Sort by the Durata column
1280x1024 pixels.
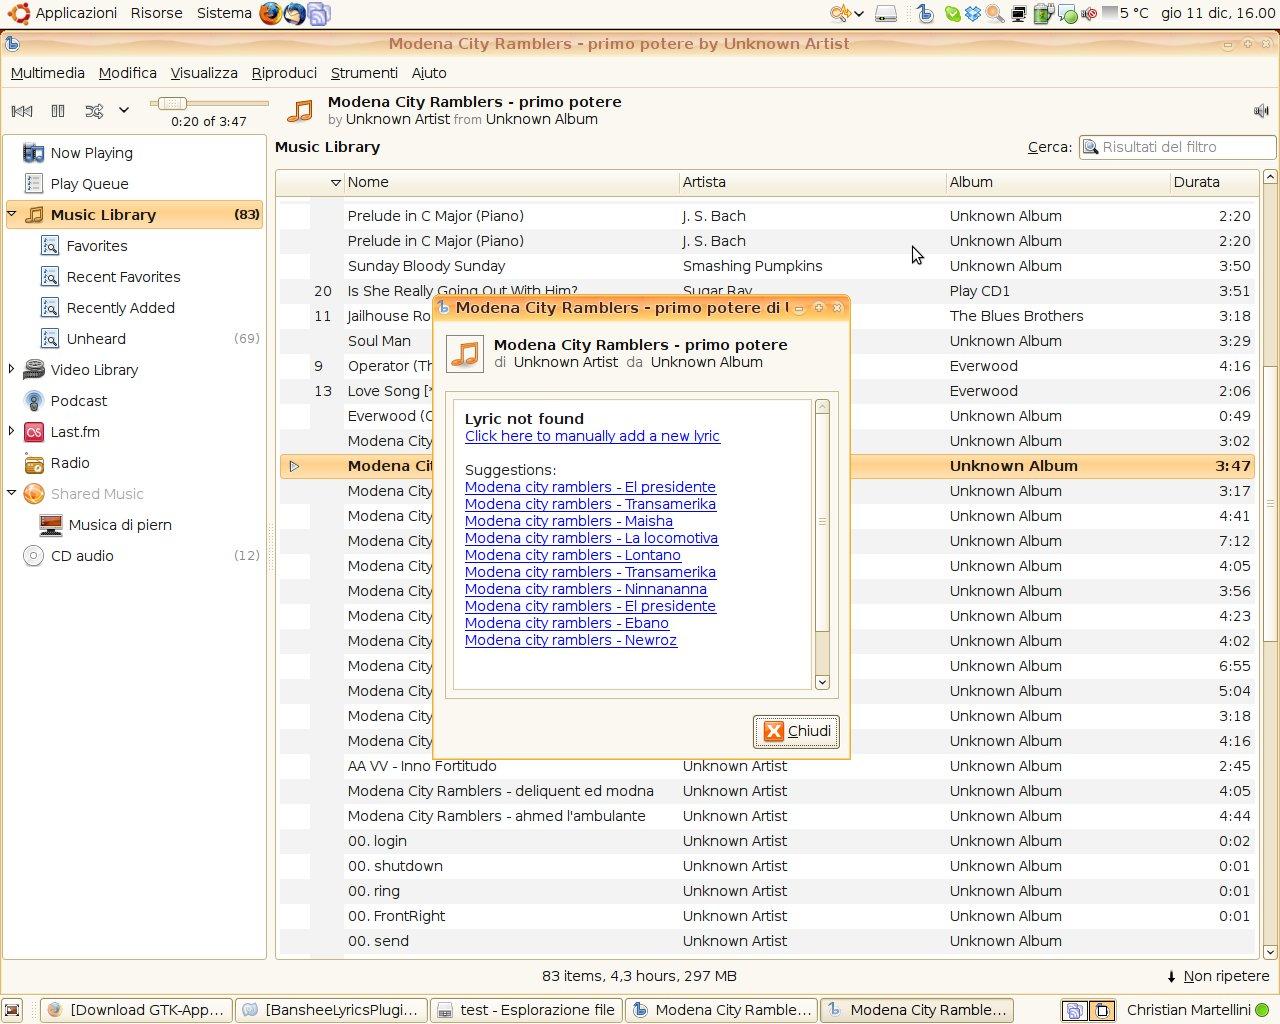tap(1212, 182)
